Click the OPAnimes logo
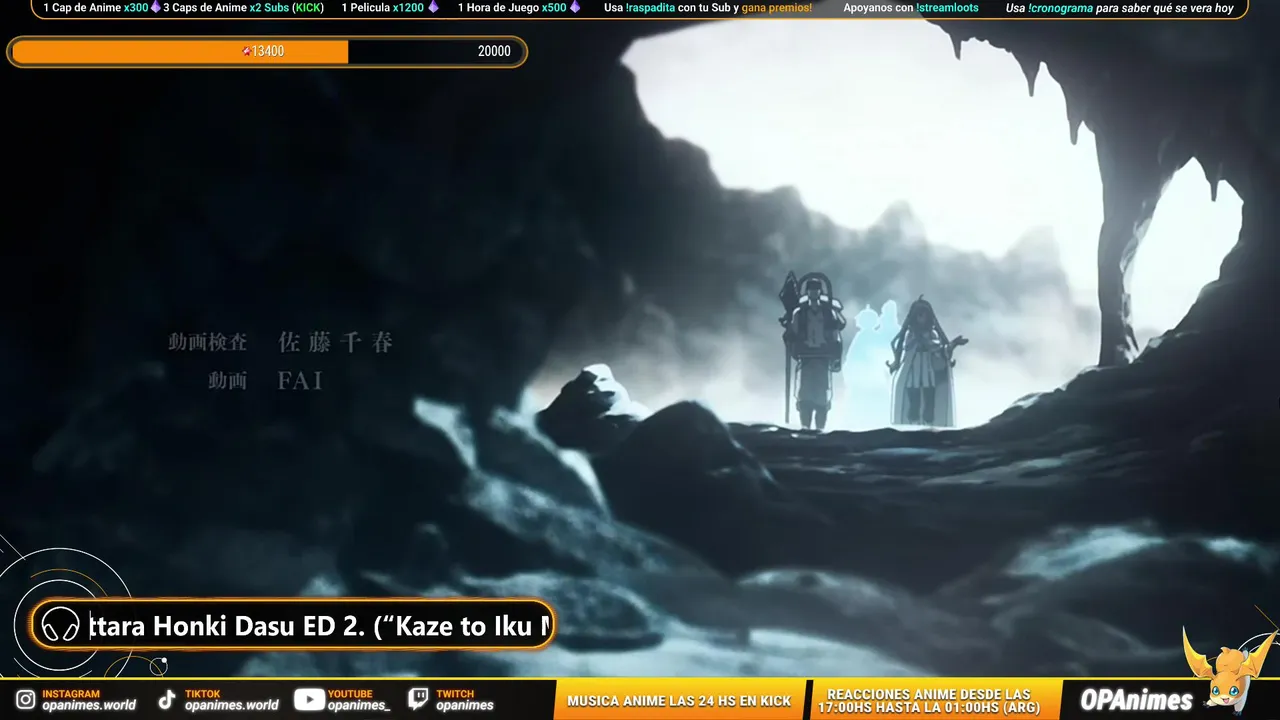Viewport: 1280px width, 720px height. point(1136,700)
